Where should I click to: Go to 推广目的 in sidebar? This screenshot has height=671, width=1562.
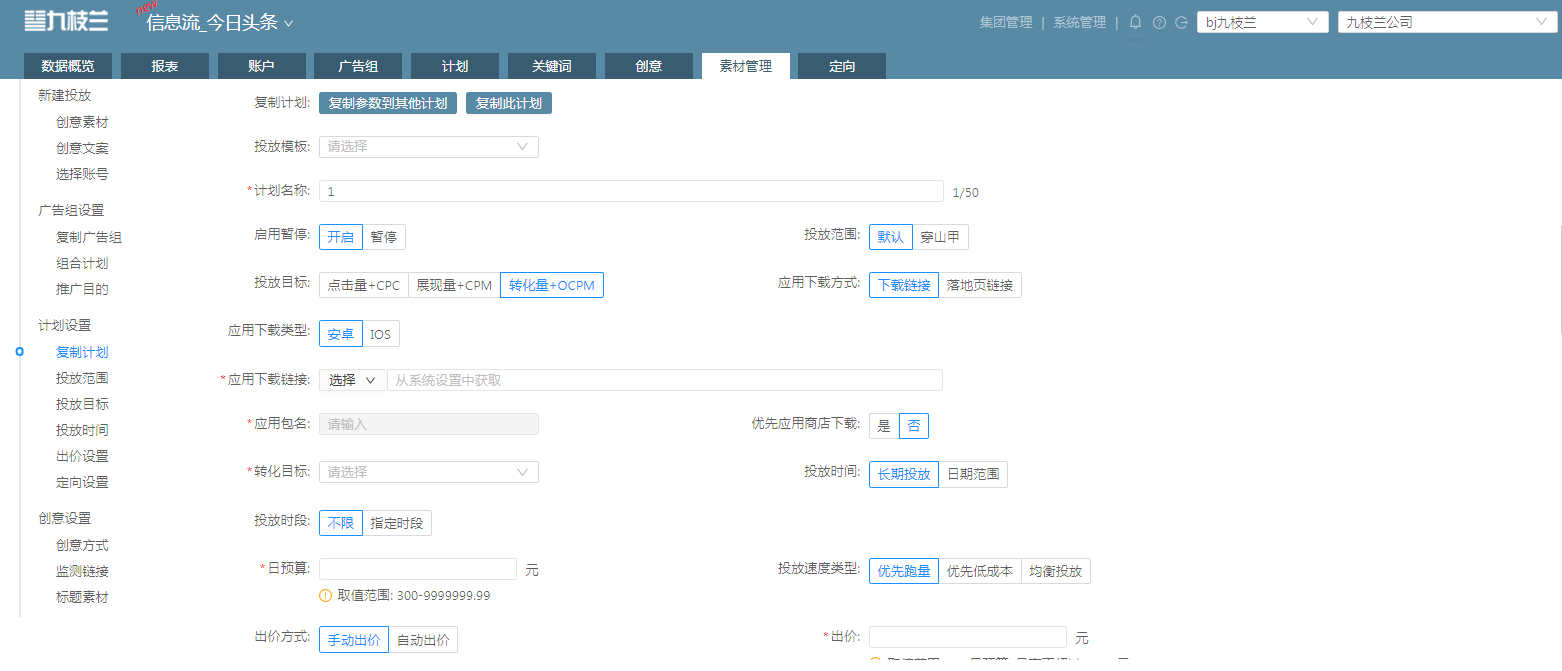click(82, 290)
